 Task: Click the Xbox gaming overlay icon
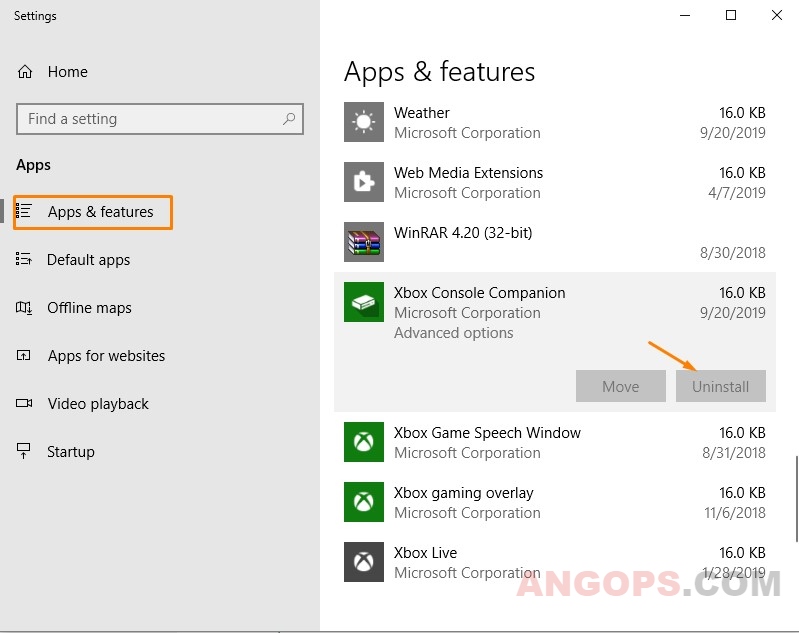[x=364, y=502]
